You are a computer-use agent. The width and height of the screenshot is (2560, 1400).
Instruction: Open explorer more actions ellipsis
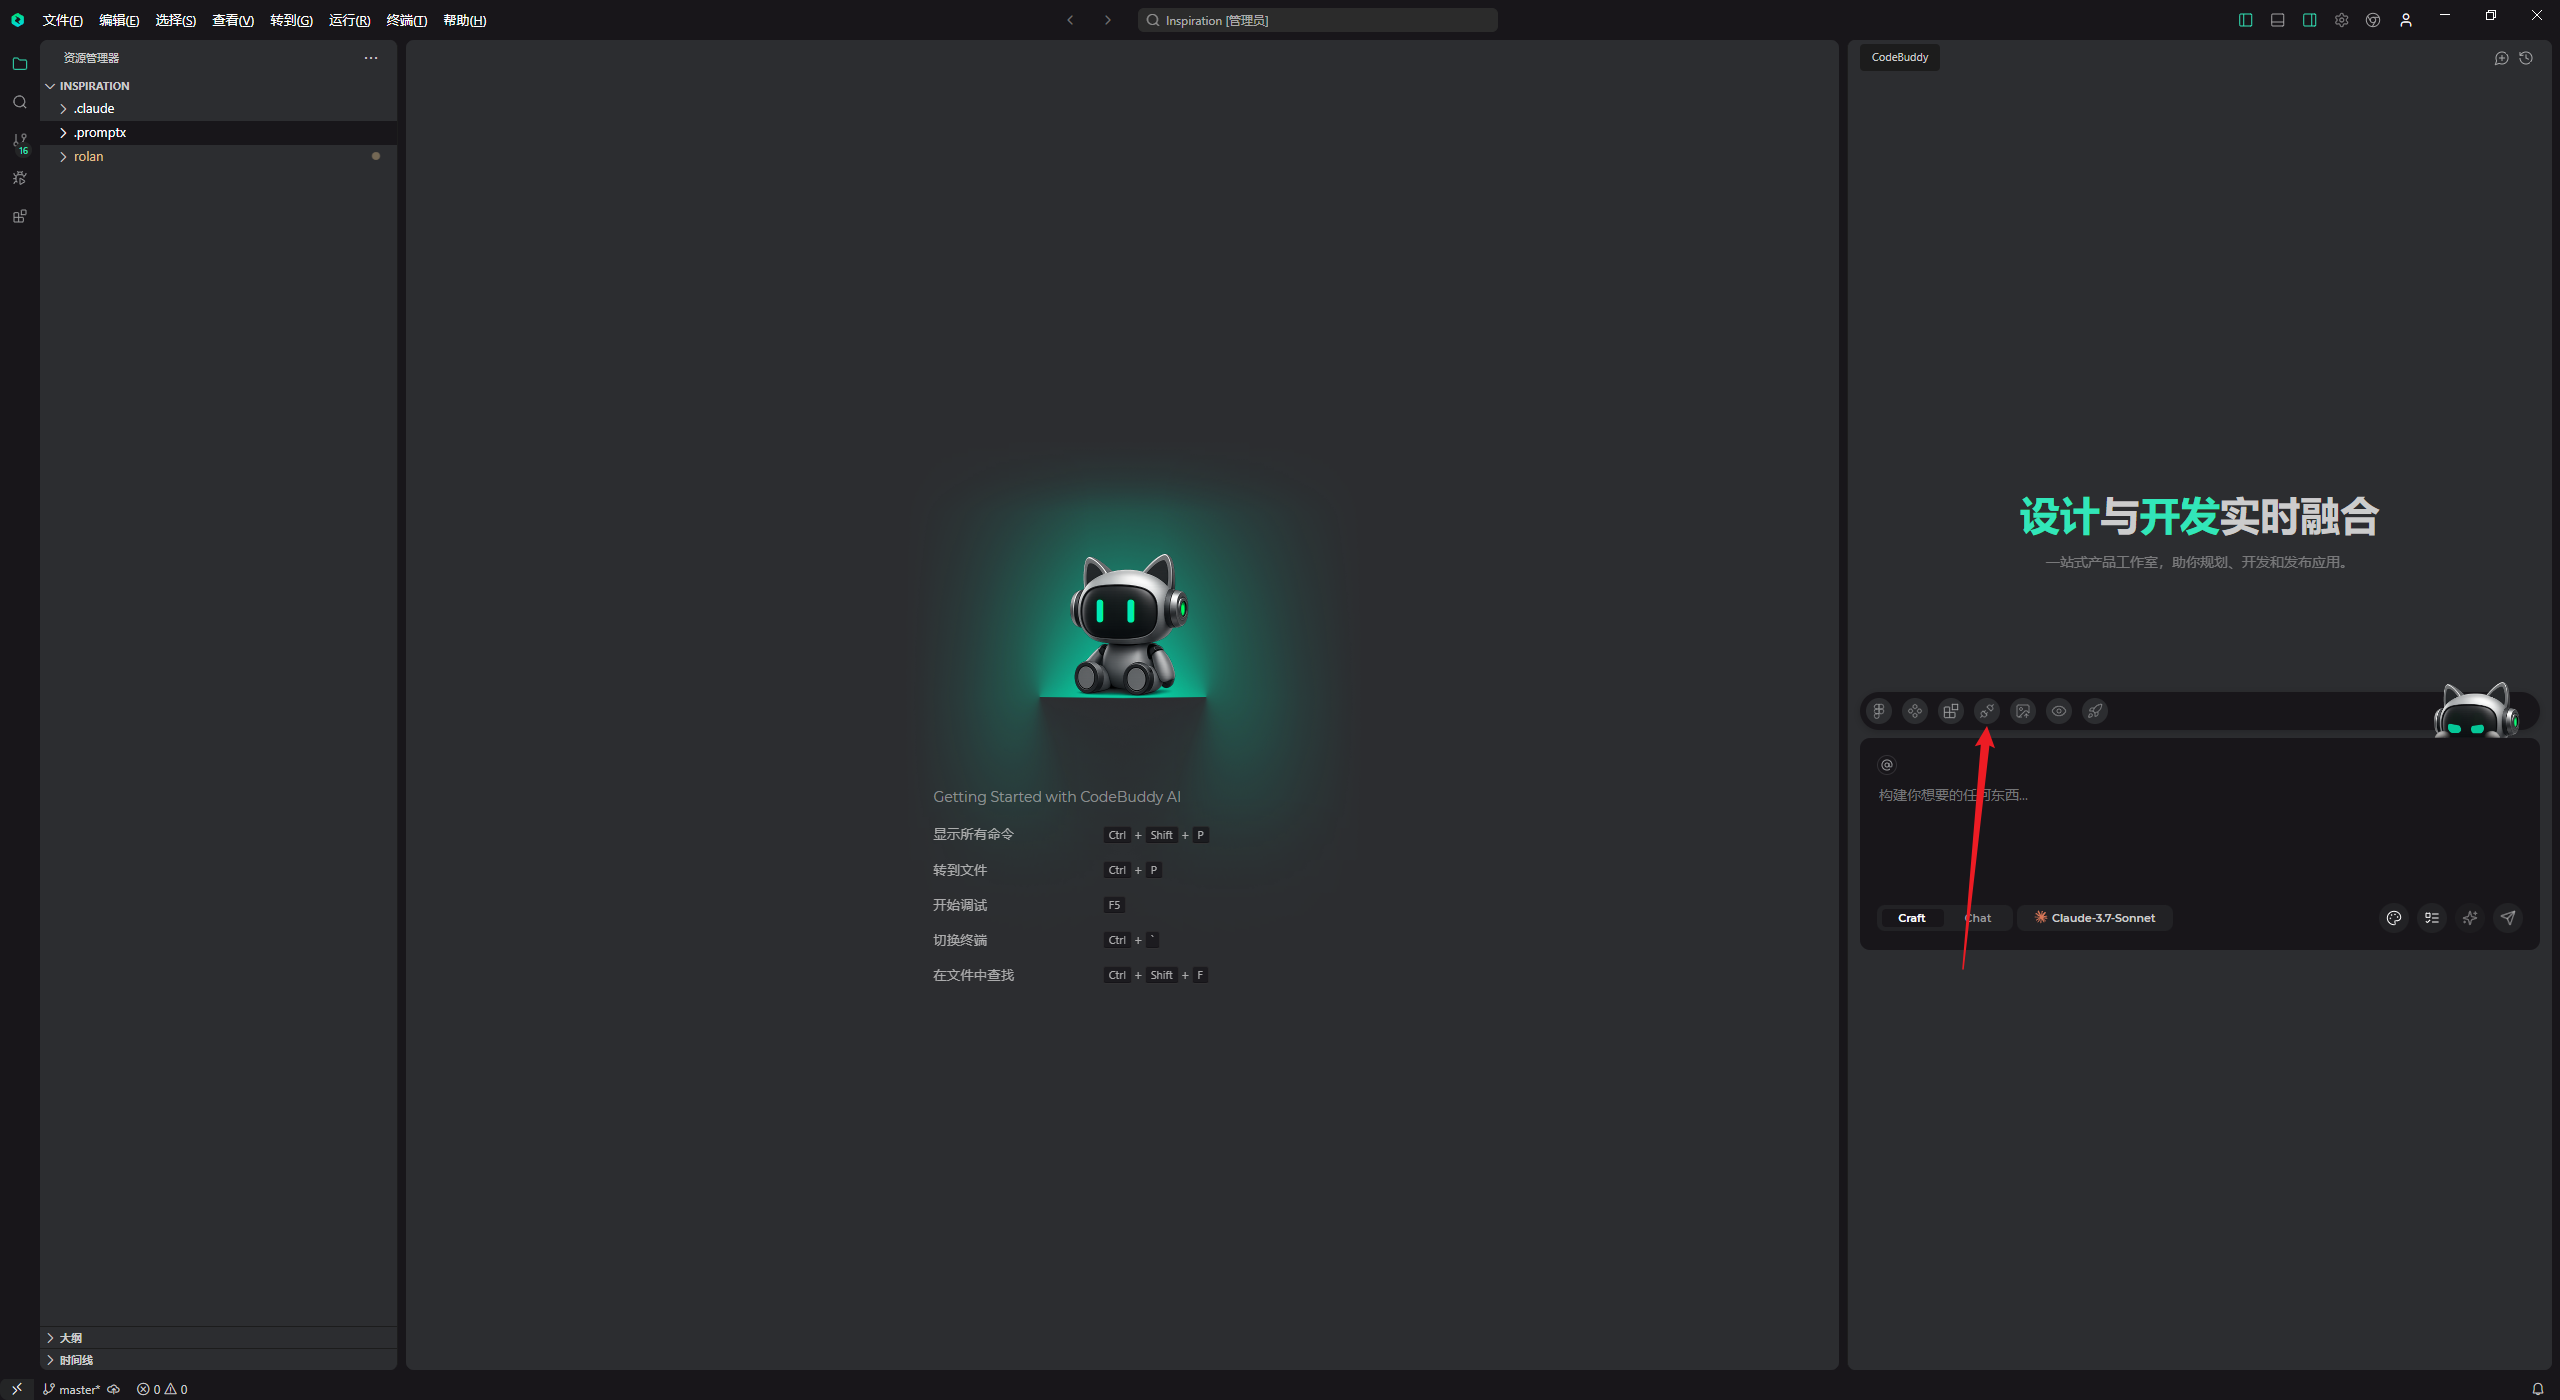tap(371, 58)
